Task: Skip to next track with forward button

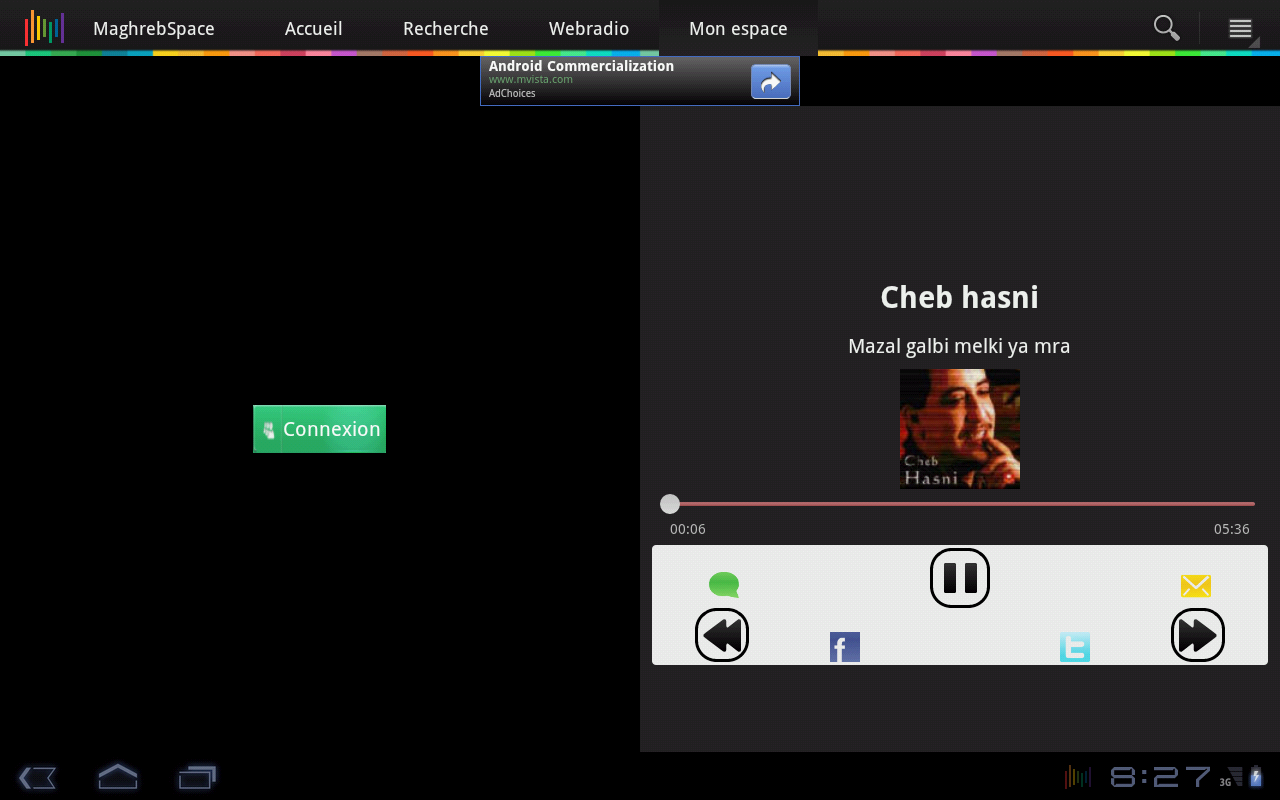Action: click(1198, 635)
